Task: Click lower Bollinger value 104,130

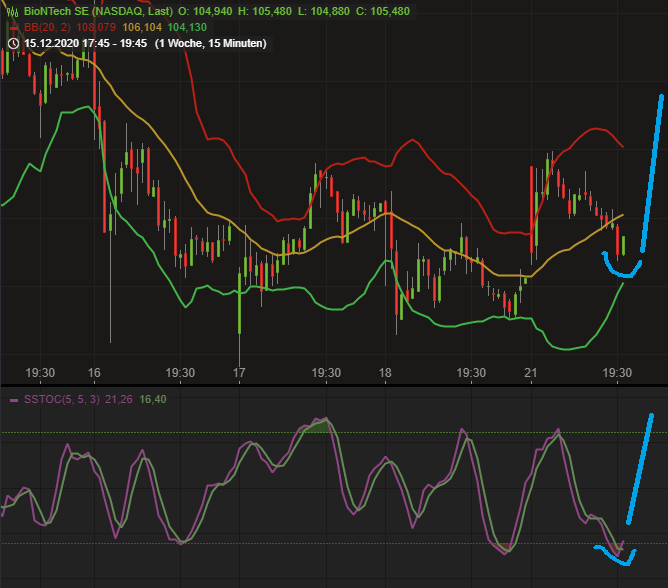Action: click(187, 27)
